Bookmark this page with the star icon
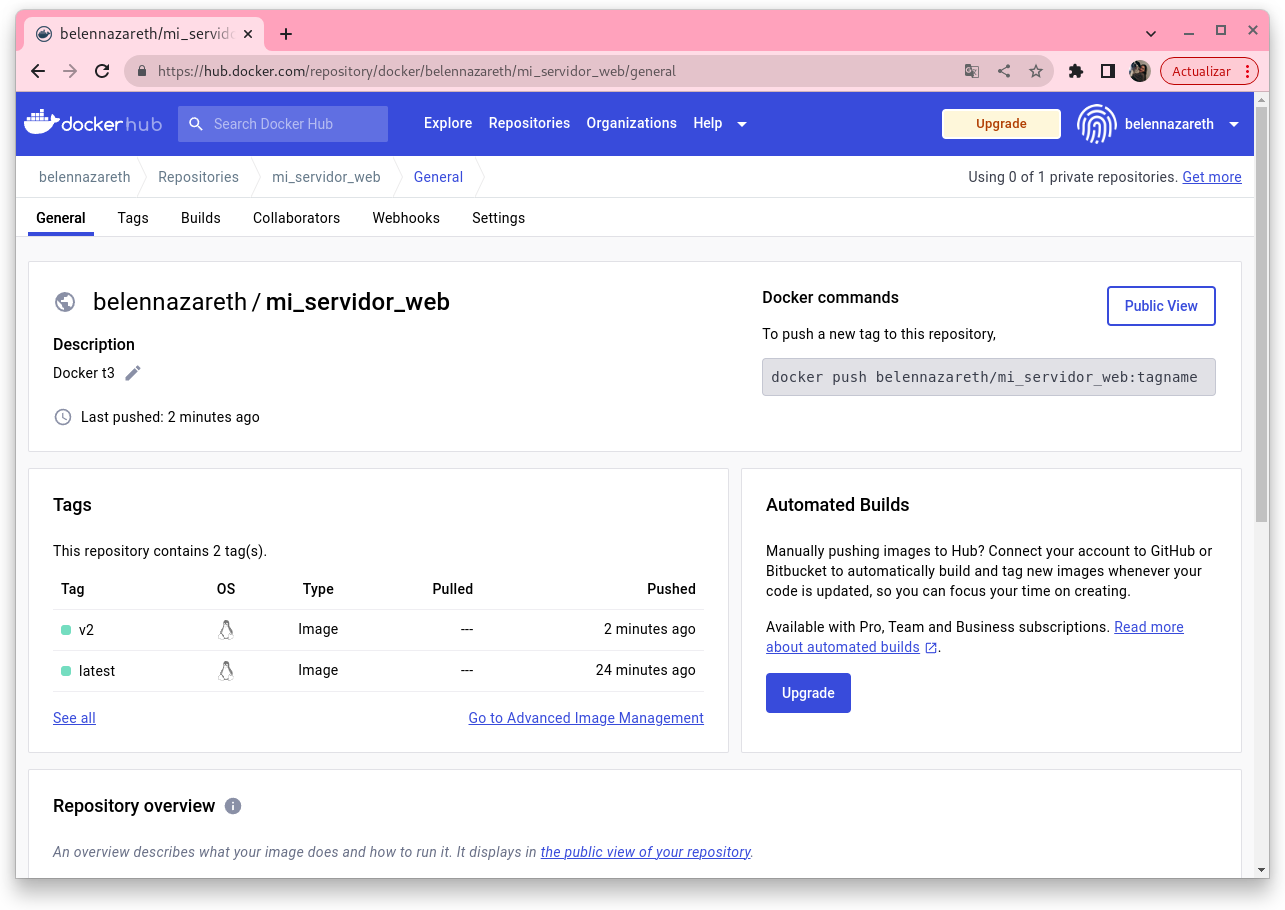Screen dimensions: 1285x910 point(1036,71)
